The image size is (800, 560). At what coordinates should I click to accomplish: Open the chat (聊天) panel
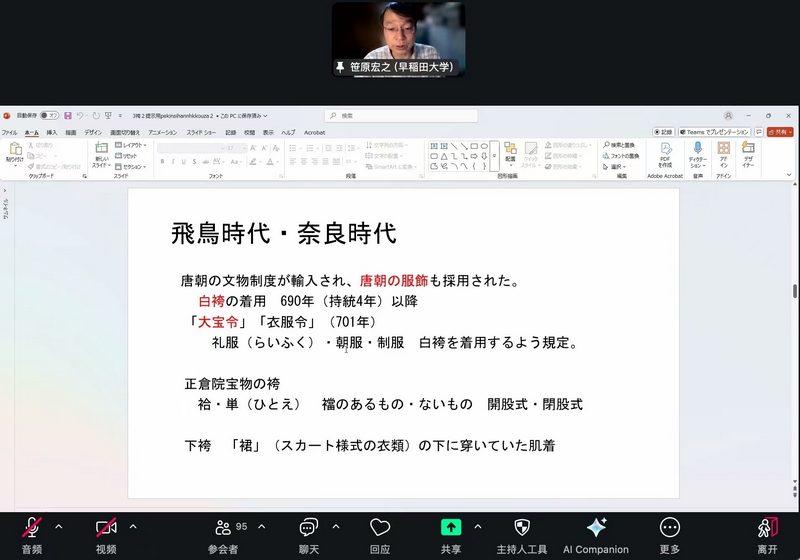point(309,530)
